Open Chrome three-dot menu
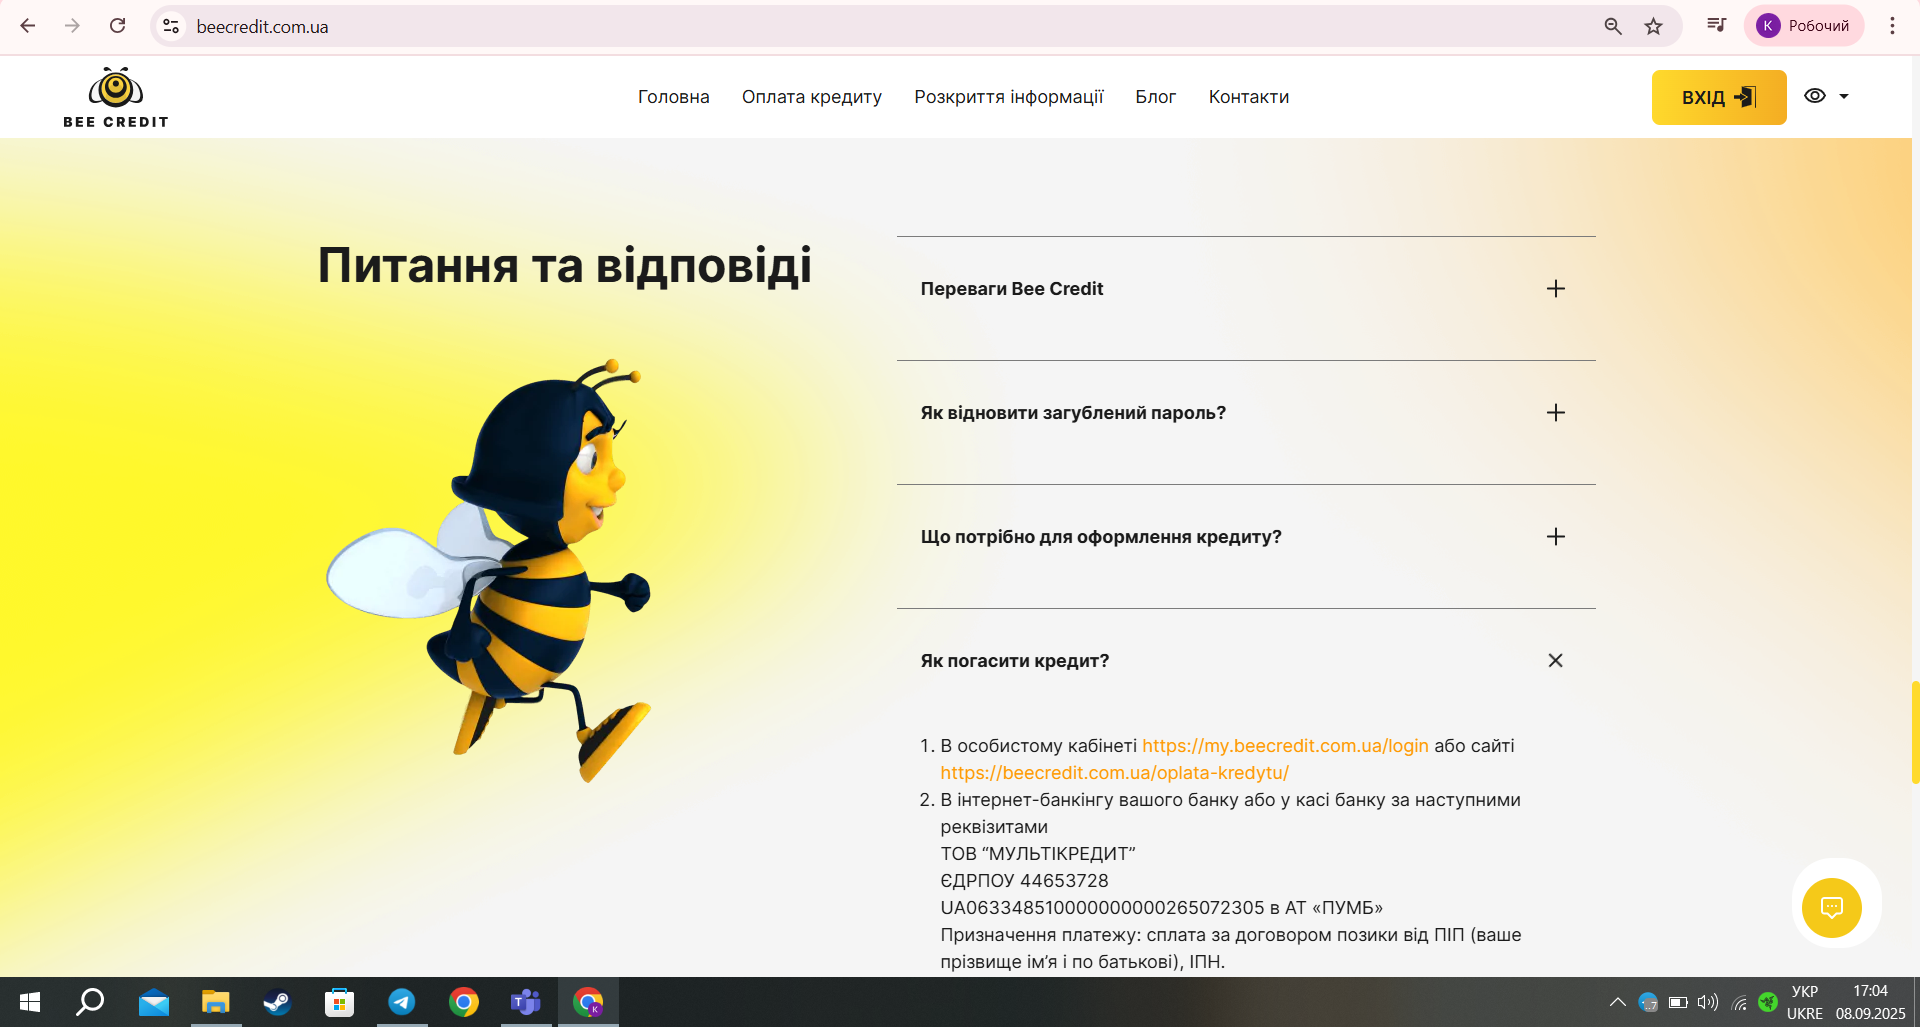 point(1892,26)
